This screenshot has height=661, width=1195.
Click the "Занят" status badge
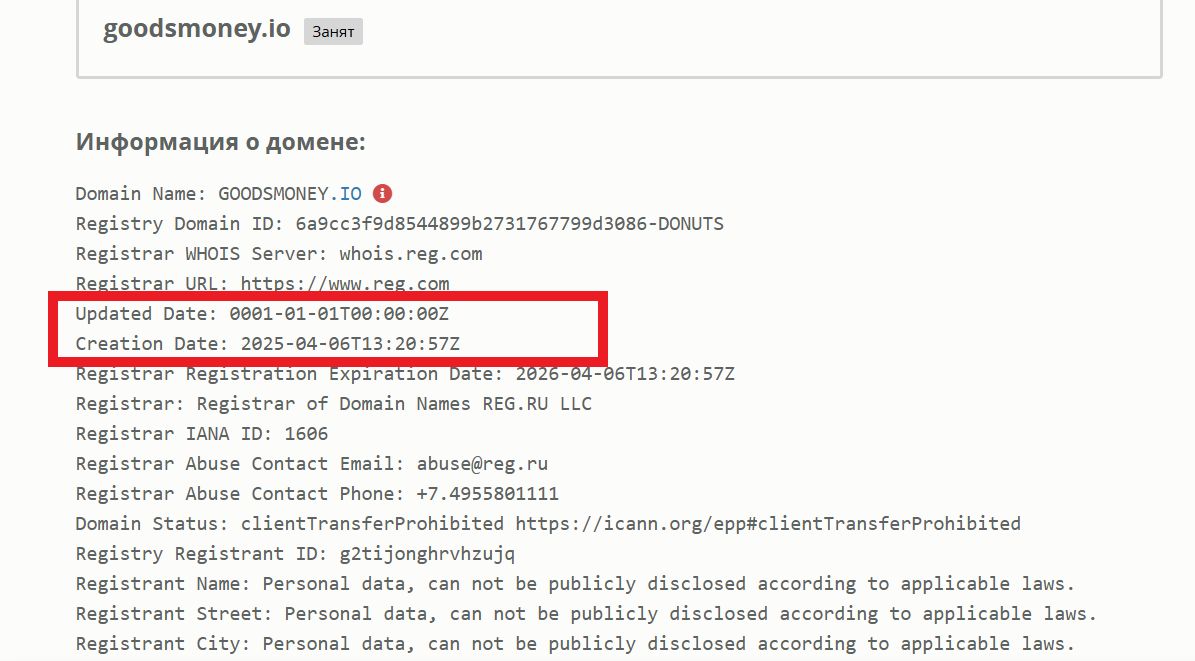click(333, 32)
